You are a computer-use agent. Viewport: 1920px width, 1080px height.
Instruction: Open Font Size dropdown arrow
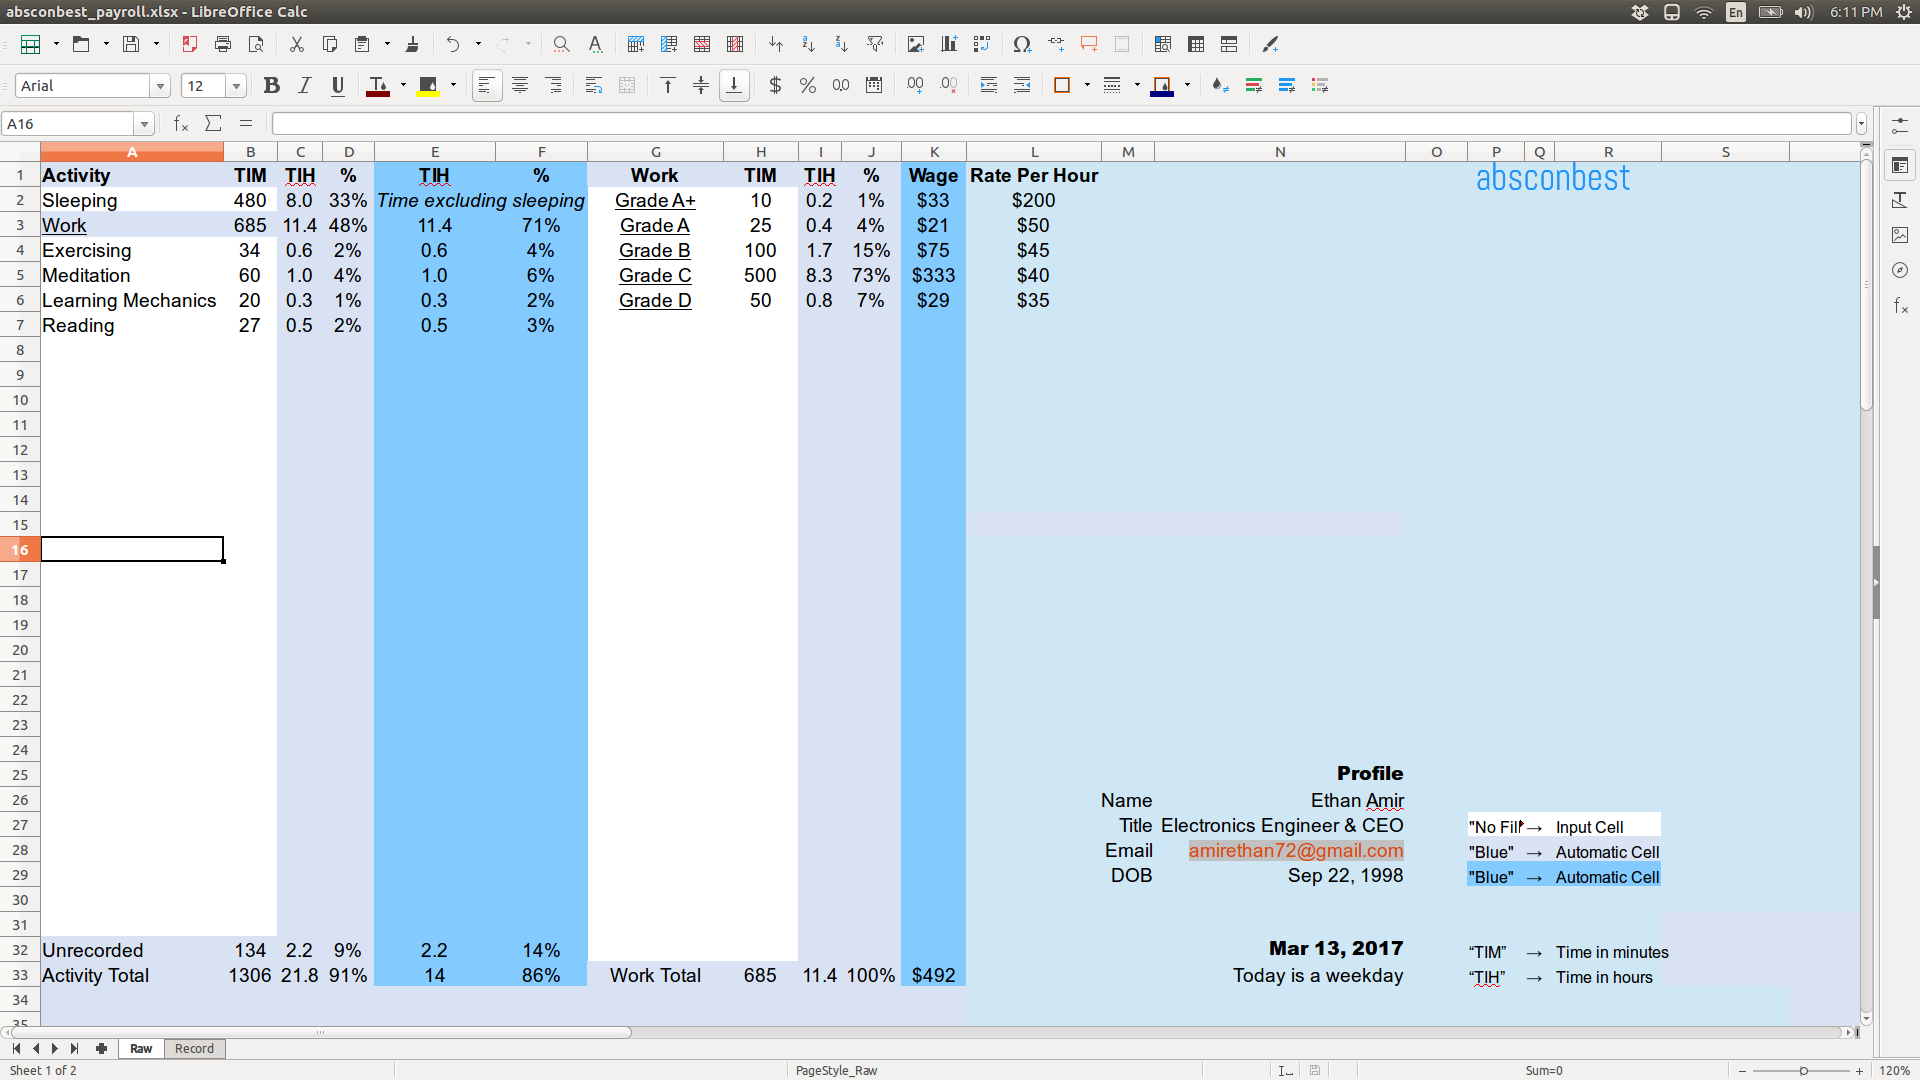(x=237, y=87)
